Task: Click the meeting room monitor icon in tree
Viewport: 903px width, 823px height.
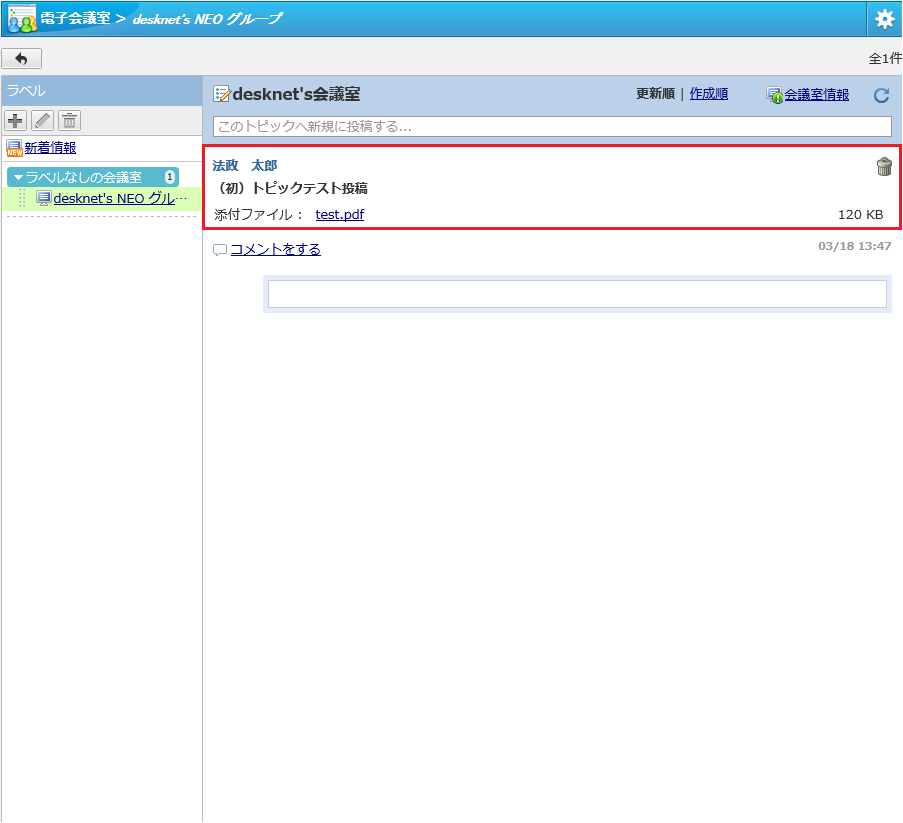Action: [44, 198]
